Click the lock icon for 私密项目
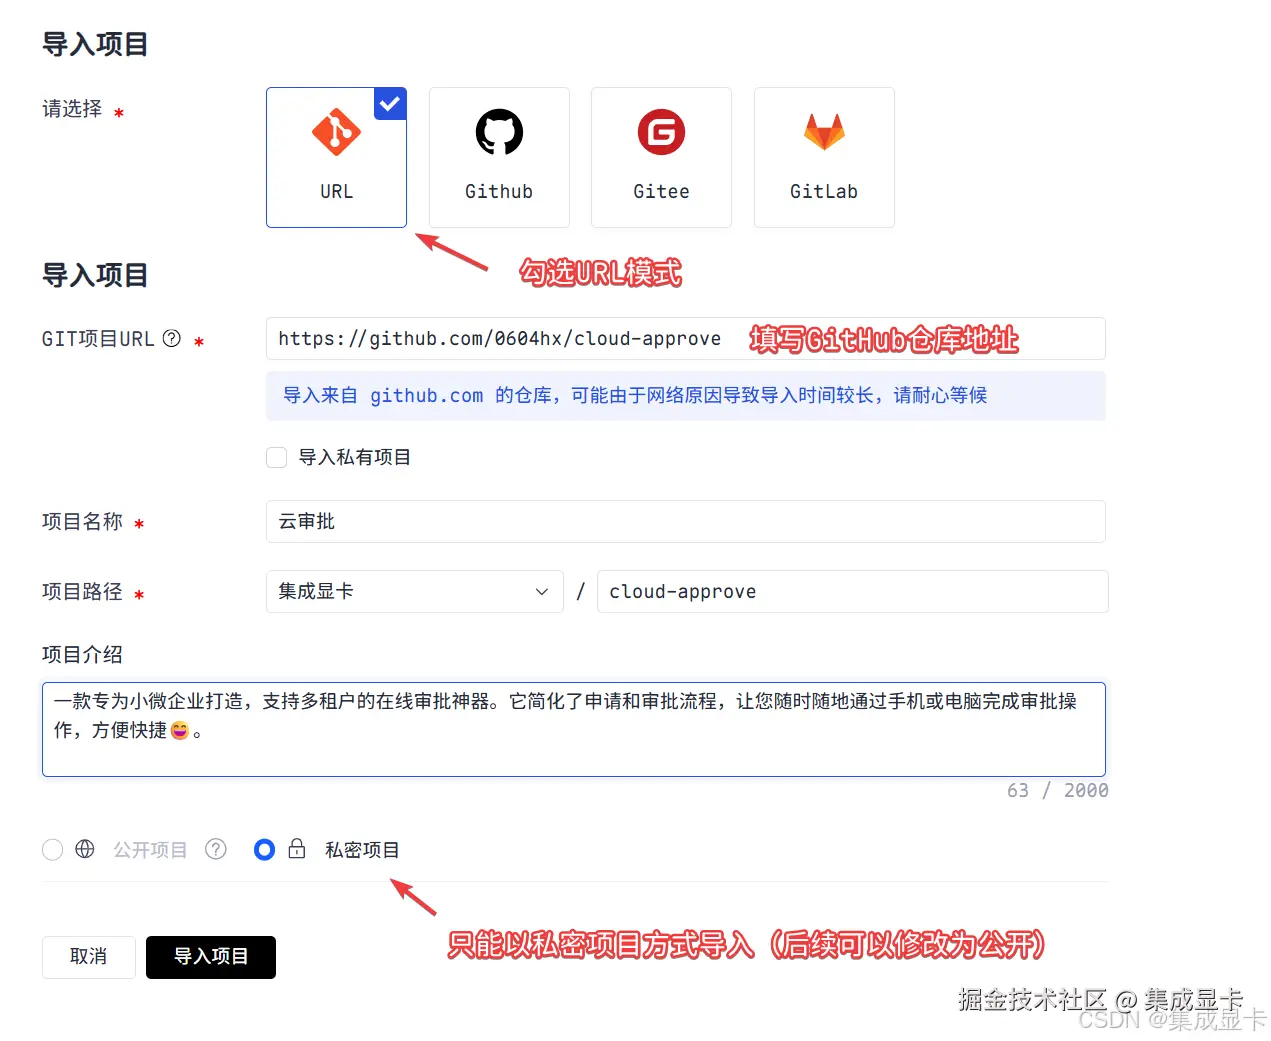This screenshot has width=1271, height=1041. pyautogui.click(x=297, y=849)
